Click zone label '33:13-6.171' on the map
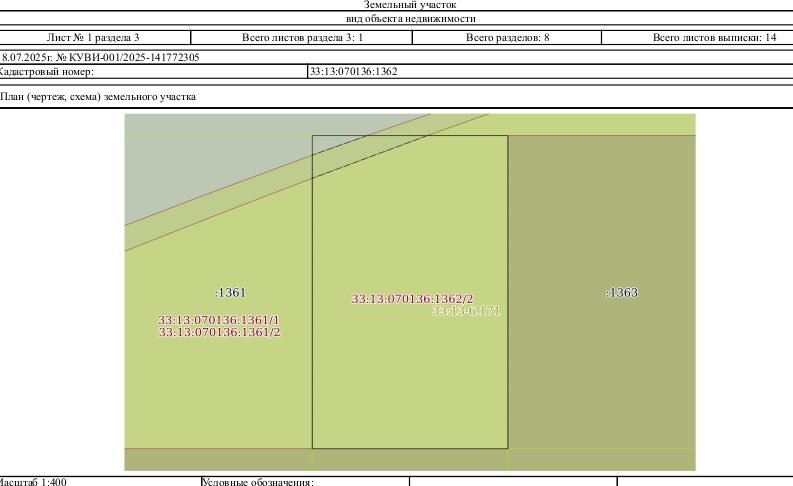Image resolution: width=793 pixels, height=486 pixels. click(x=466, y=311)
